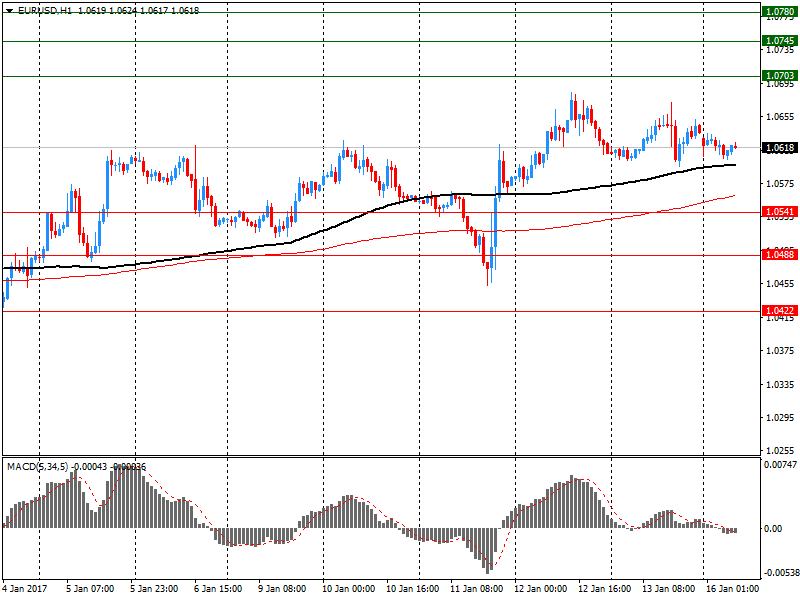Image resolution: width=800 pixels, height=600 pixels.
Task: Click the 10 Jan 00:00 time label
Action: pyautogui.click(x=348, y=589)
